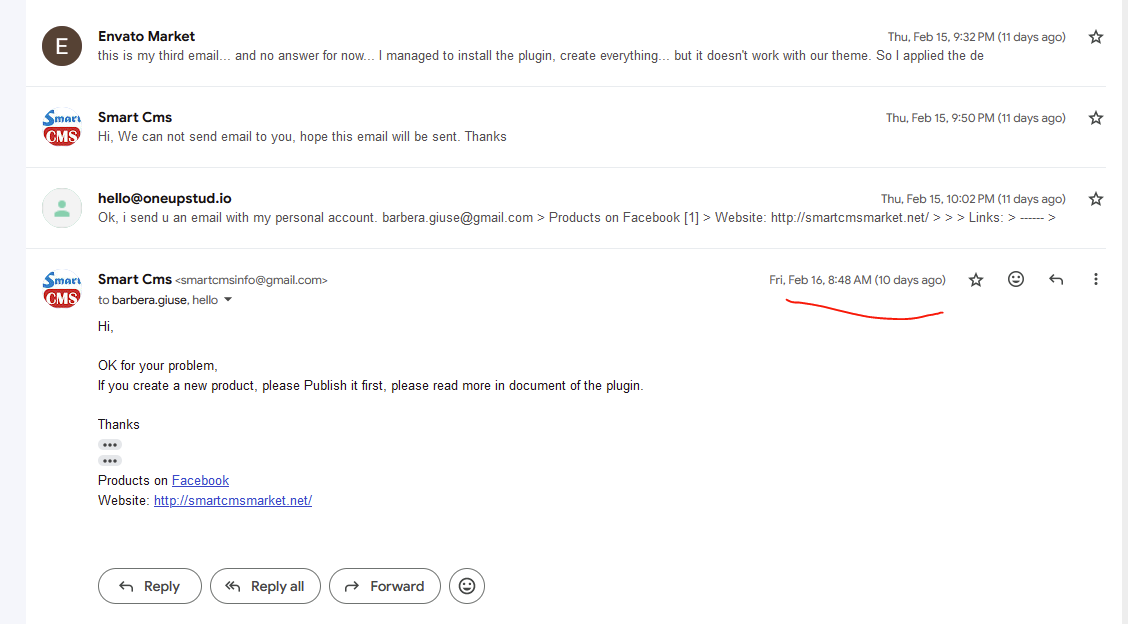This screenshot has height=624, width=1128.
Task: Open the Envato Market avatar
Action: 62,46
